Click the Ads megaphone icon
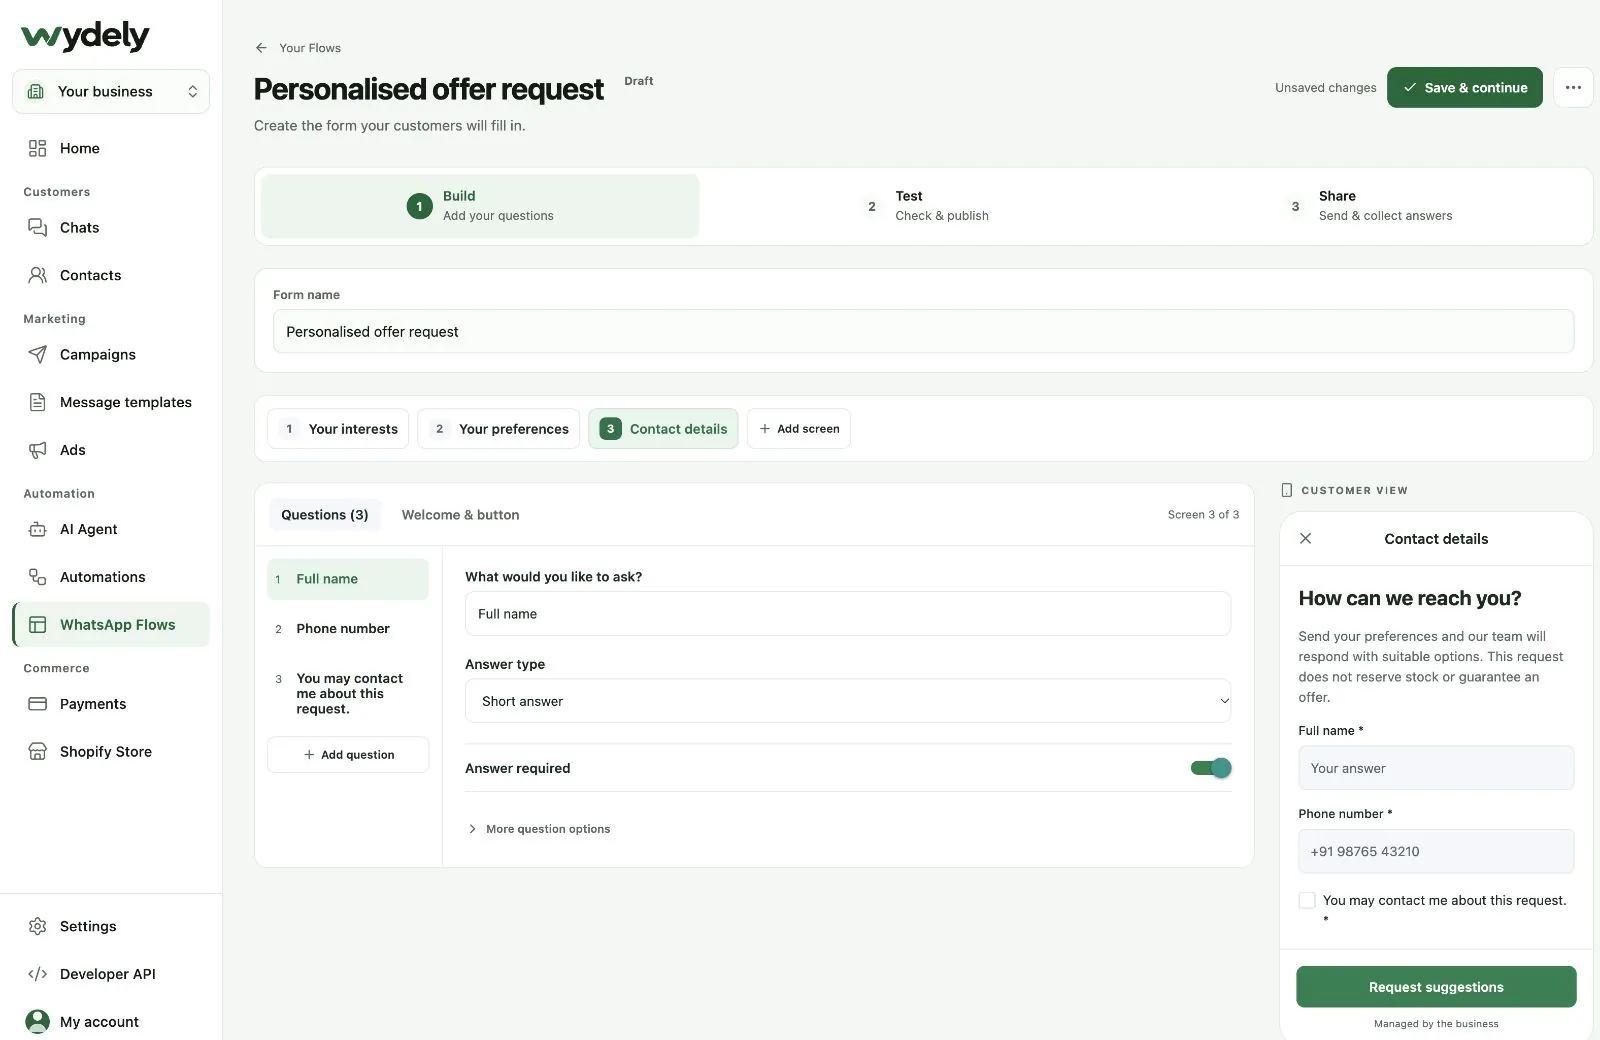Viewport: 1600px width, 1040px height. 38,450
